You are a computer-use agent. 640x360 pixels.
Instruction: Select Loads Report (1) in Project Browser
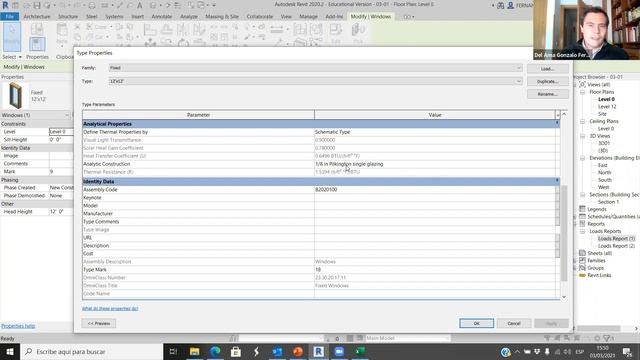tap(616, 239)
